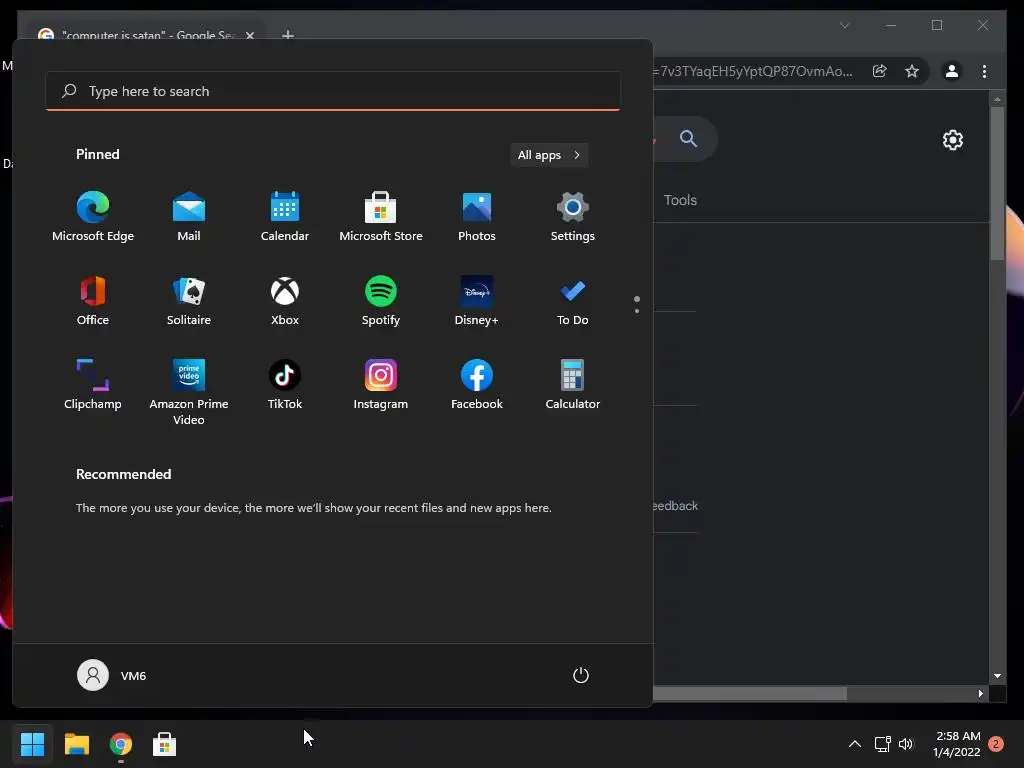Open the clock showing 2:58 AM

pyautogui.click(x=957, y=744)
